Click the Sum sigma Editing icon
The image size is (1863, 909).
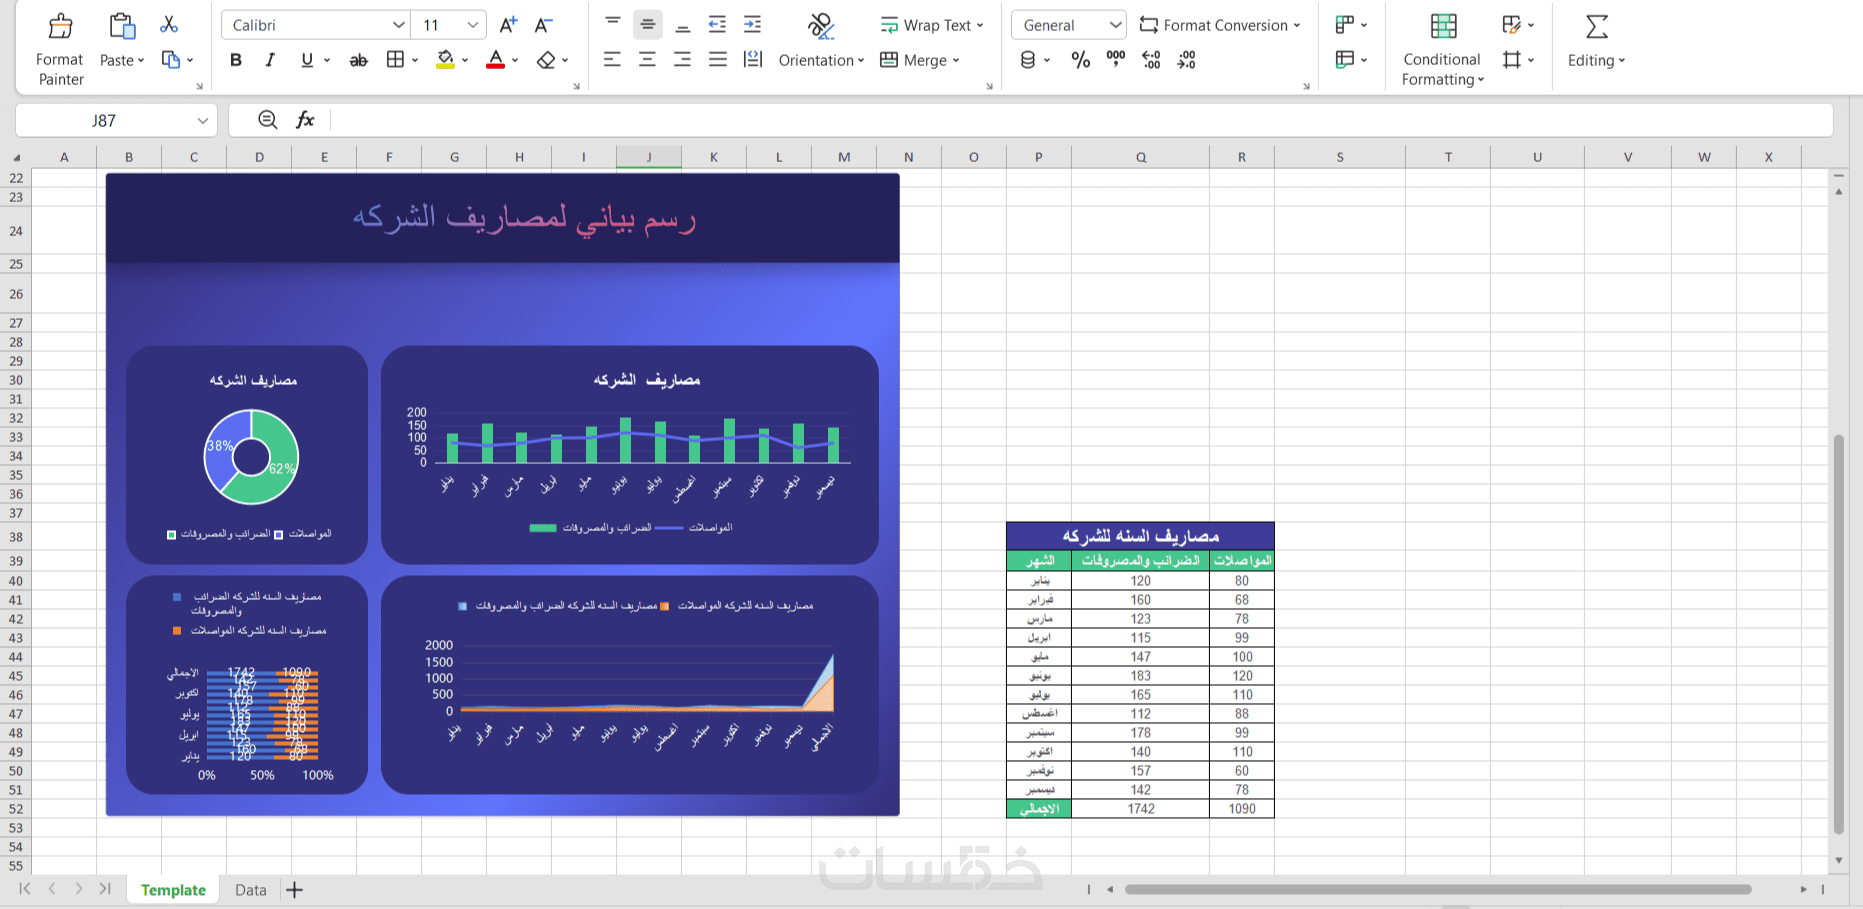pos(1597,26)
